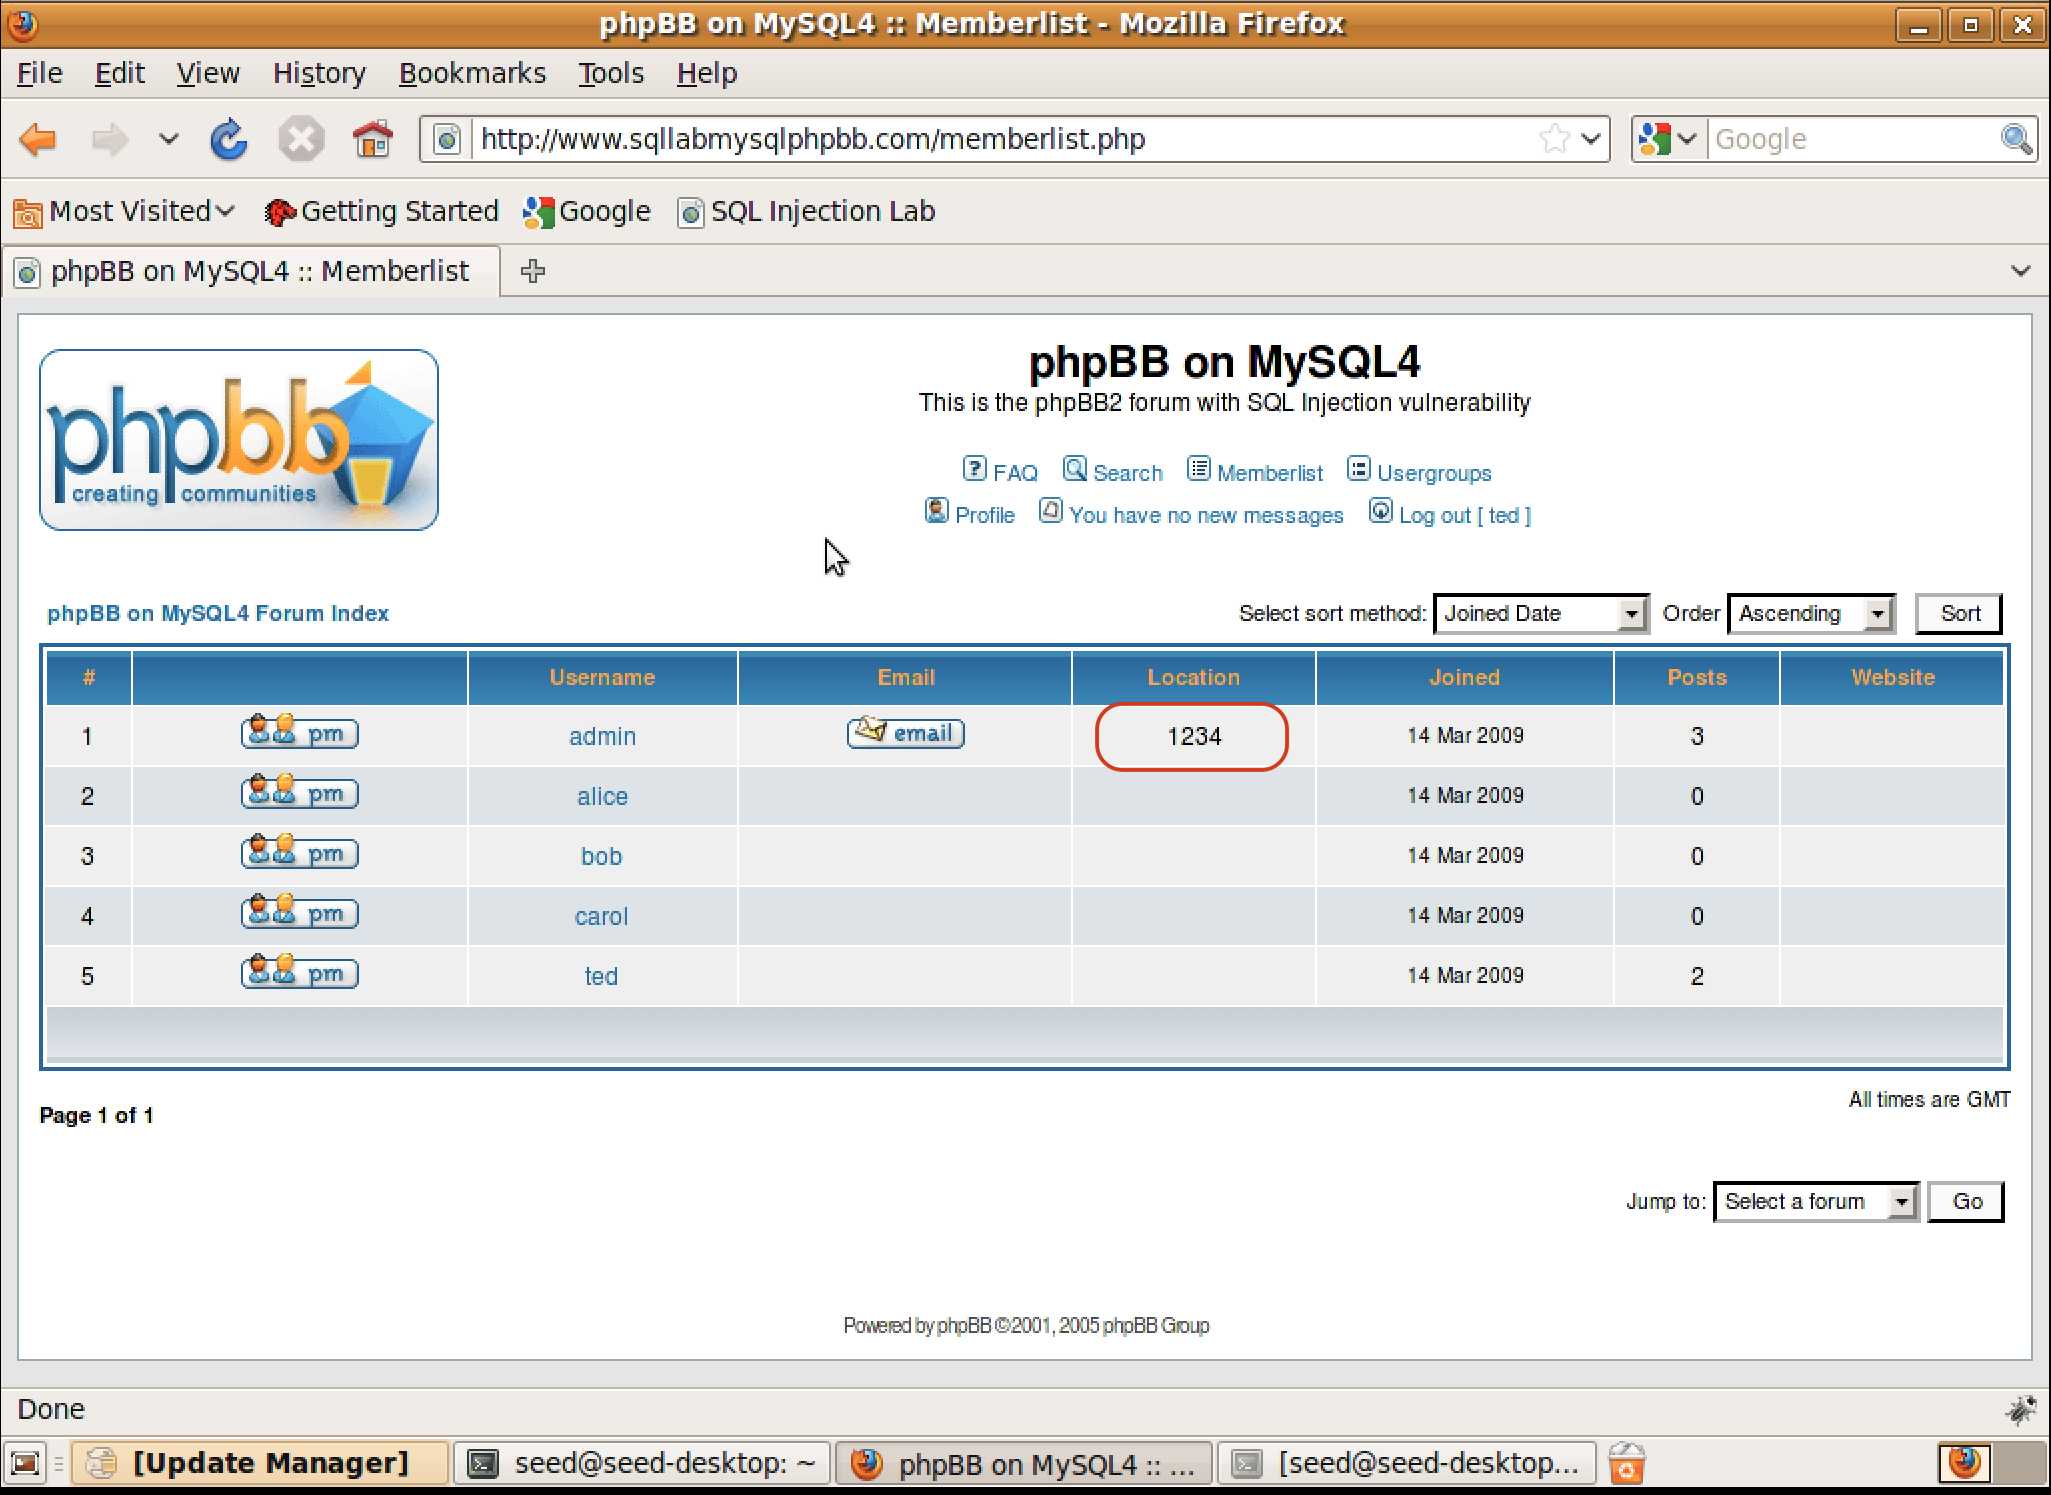The width and height of the screenshot is (2051, 1495).
Task: Click the Sort button
Action: 1959,613
